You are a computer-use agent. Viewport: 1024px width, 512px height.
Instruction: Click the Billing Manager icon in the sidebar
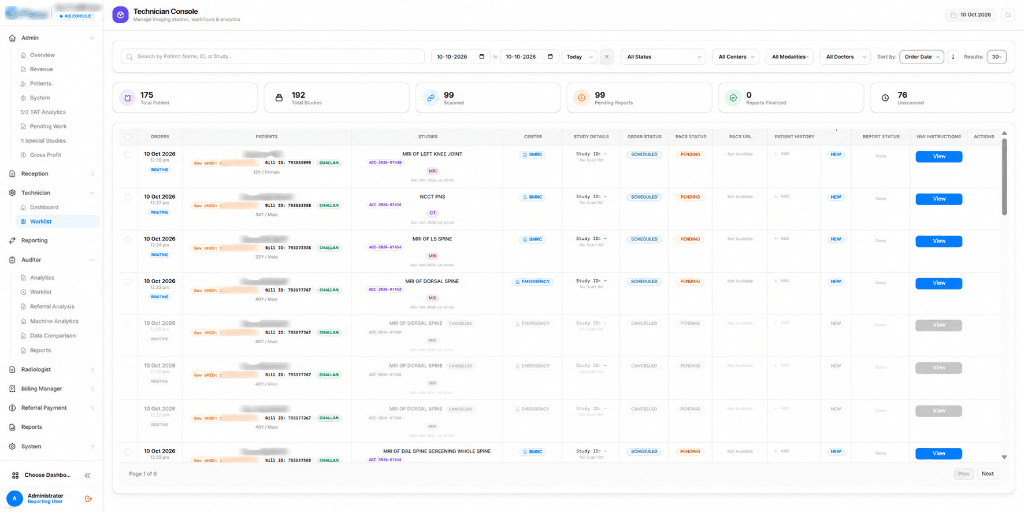(x=12, y=389)
